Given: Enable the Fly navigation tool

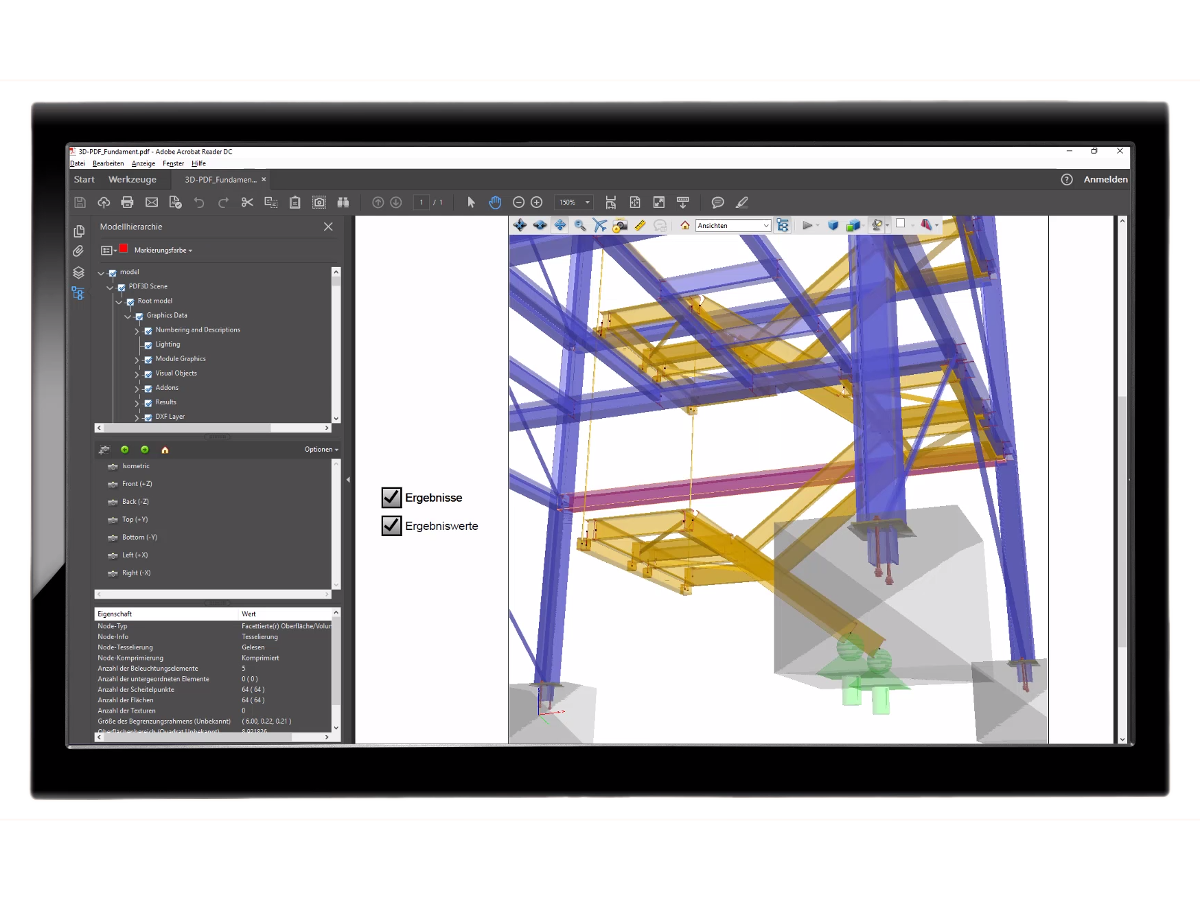Looking at the screenshot, I should pos(598,224).
